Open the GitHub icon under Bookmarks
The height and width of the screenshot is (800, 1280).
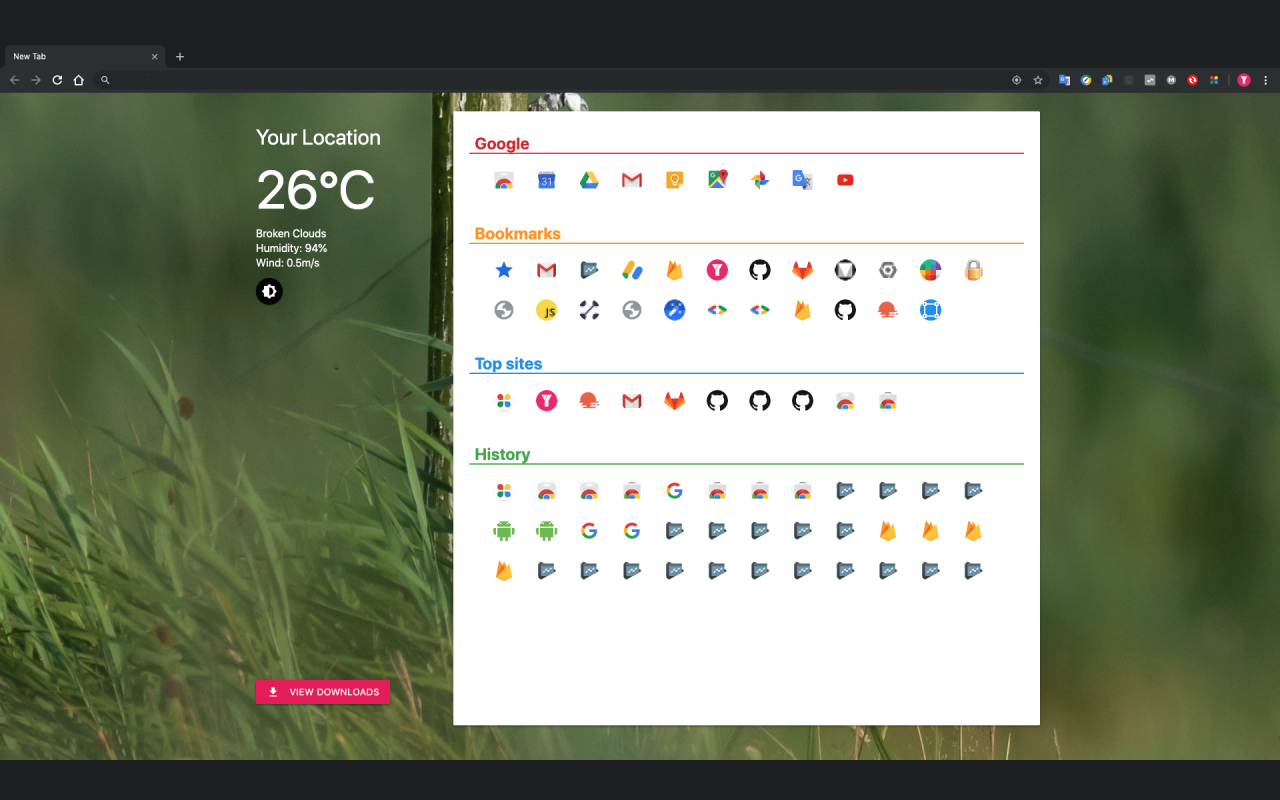coord(760,270)
